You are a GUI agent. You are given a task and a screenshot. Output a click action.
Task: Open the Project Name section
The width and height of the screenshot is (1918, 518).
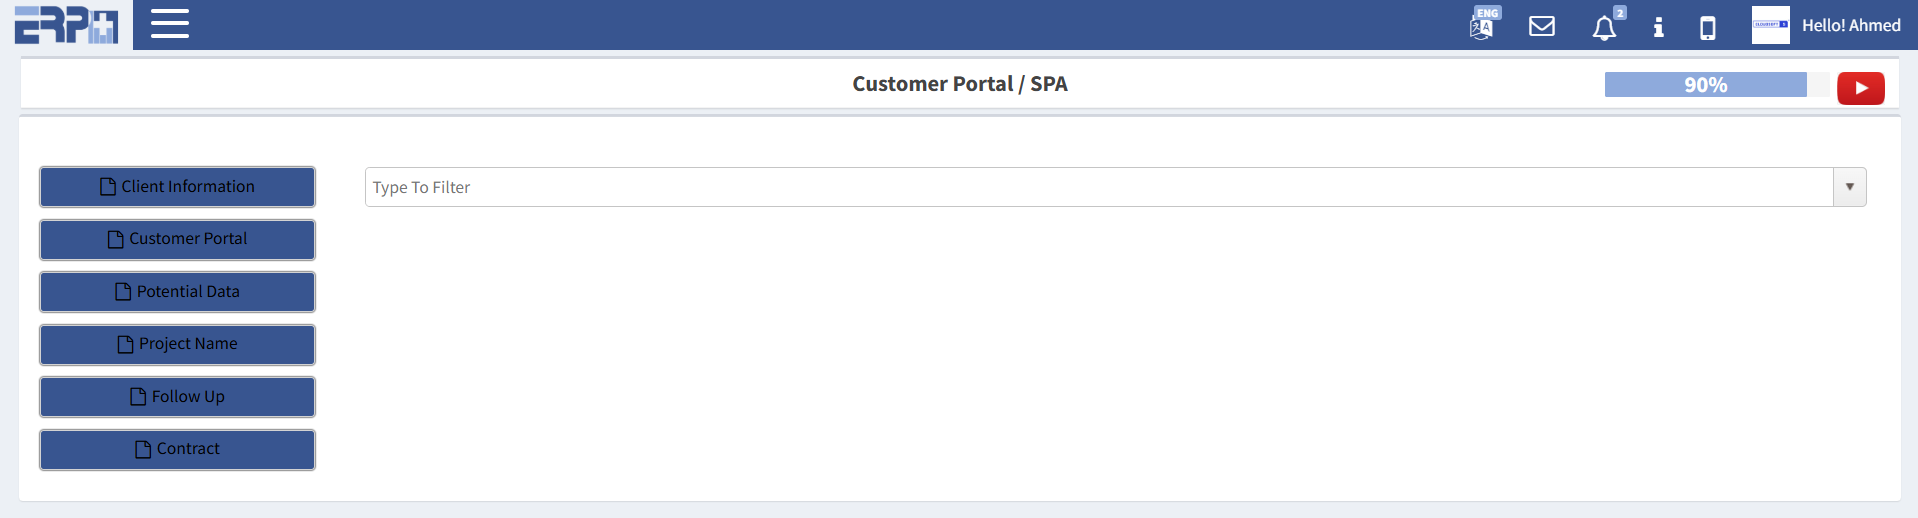(x=177, y=344)
